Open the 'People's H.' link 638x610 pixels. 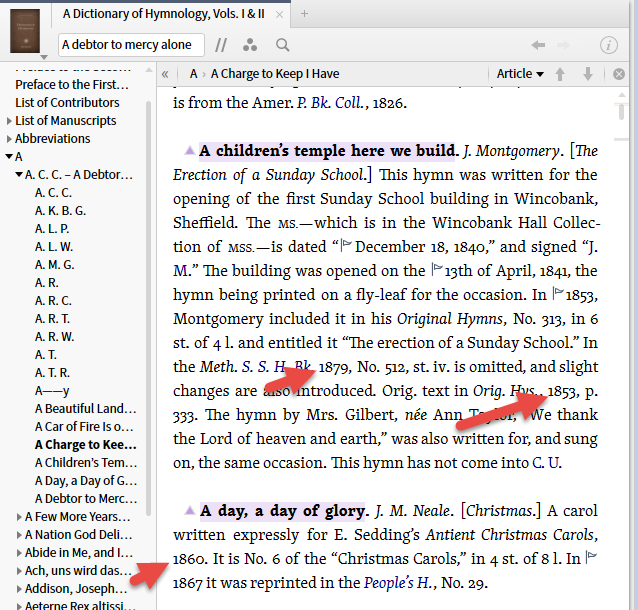[x=398, y=583]
